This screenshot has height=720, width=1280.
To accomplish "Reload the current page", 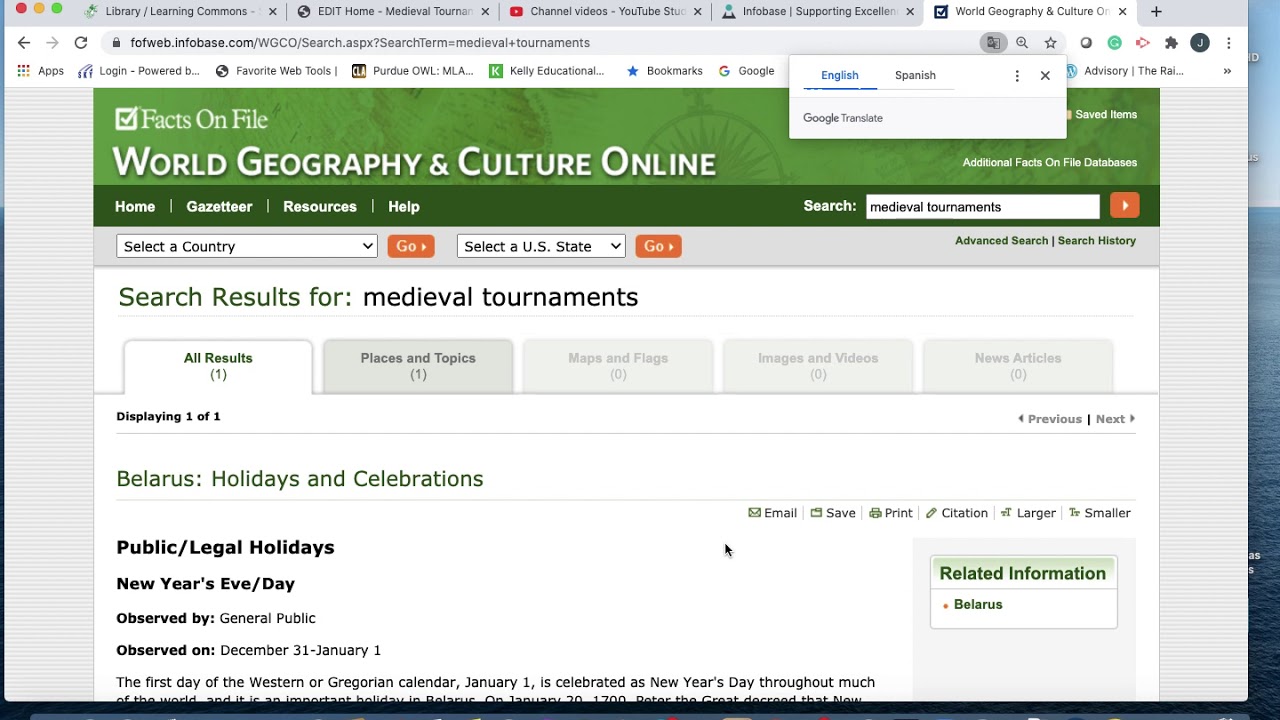I will 81,43.
